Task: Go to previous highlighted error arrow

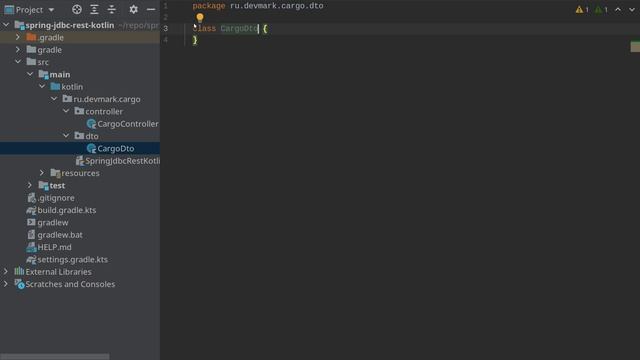Action: [618, 9]
